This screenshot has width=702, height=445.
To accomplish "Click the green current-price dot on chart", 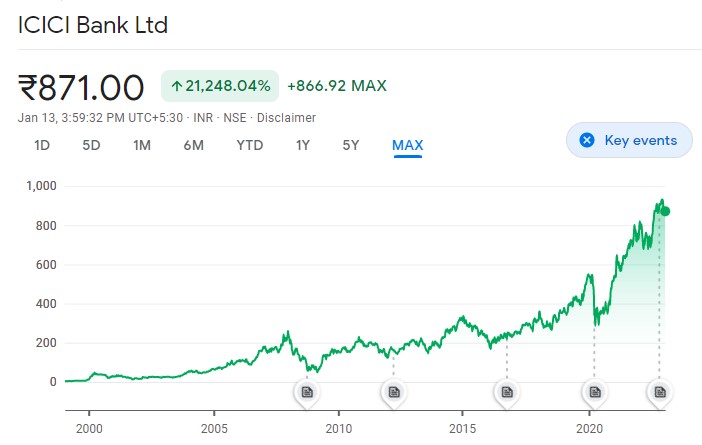I will tap(665, 211).
